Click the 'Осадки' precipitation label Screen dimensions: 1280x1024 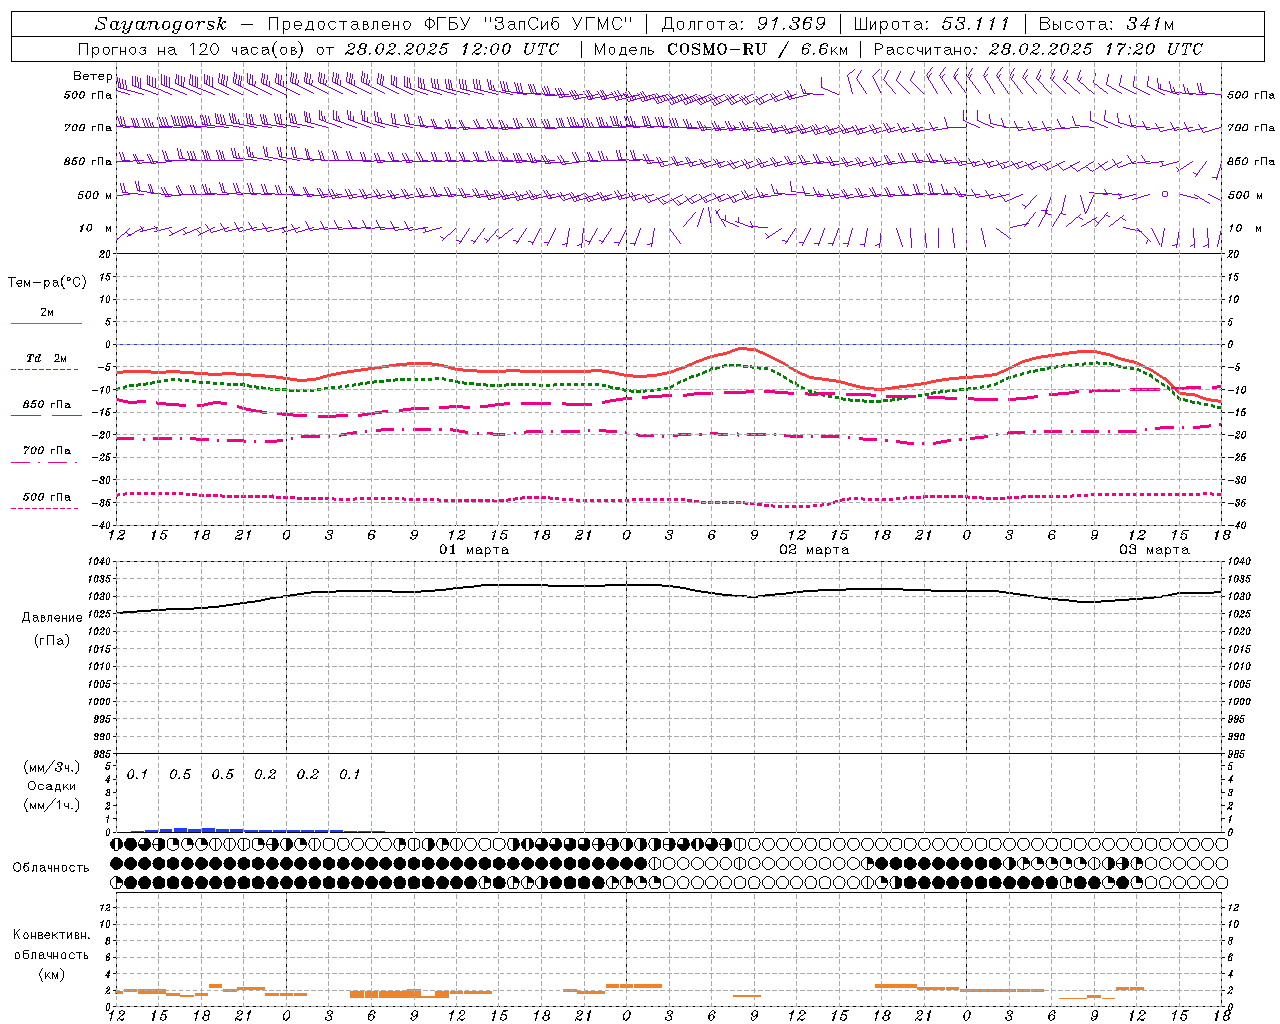[52, 786]
